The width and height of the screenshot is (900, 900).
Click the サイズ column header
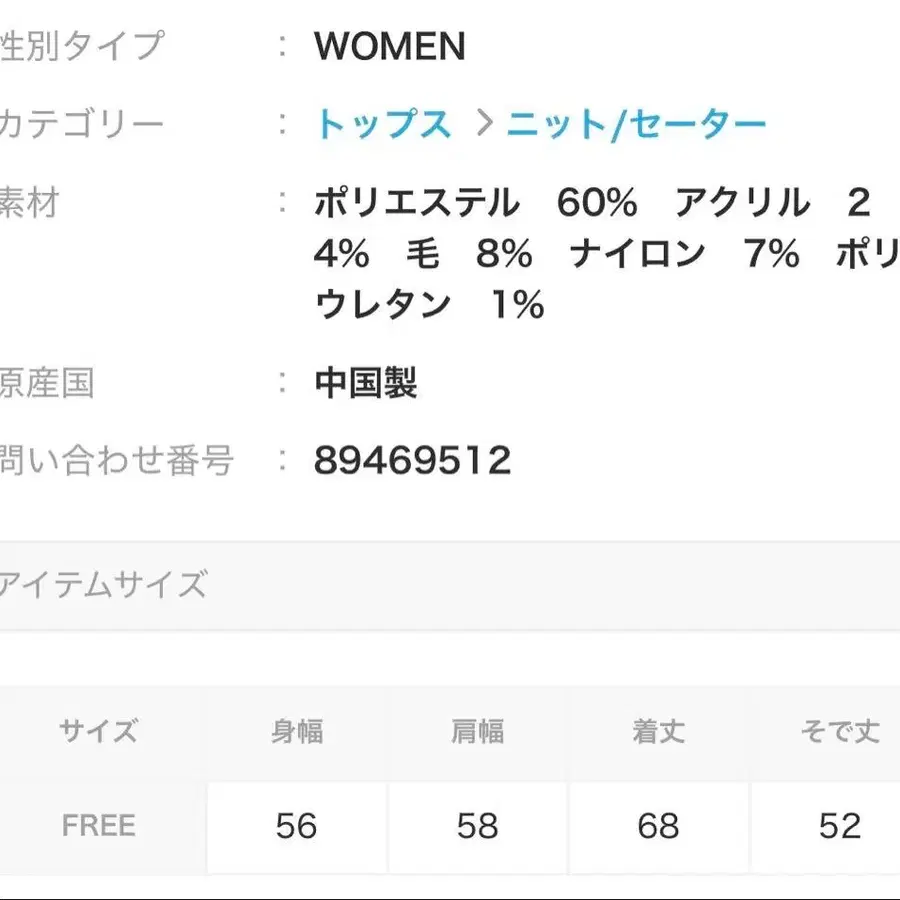[x=100, y=731]
